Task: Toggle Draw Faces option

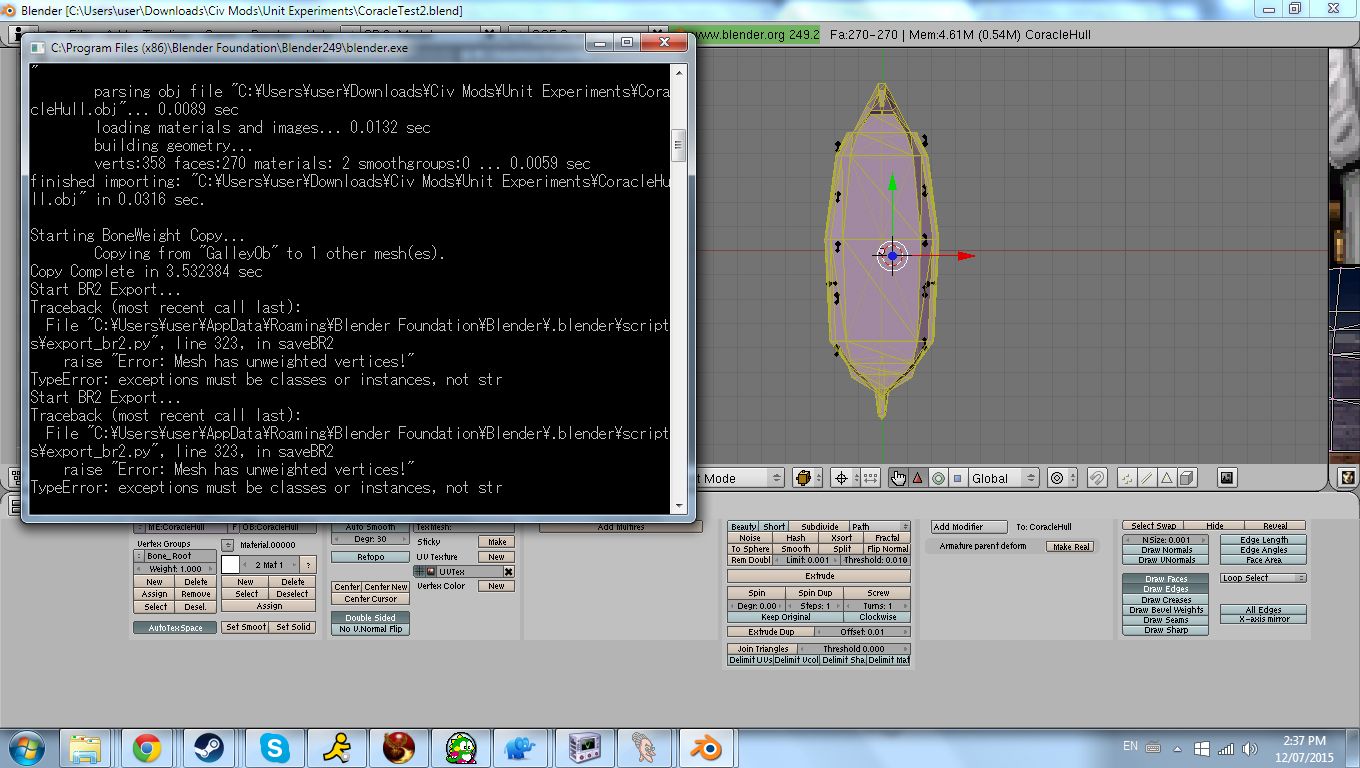Action: [1165, 579]
